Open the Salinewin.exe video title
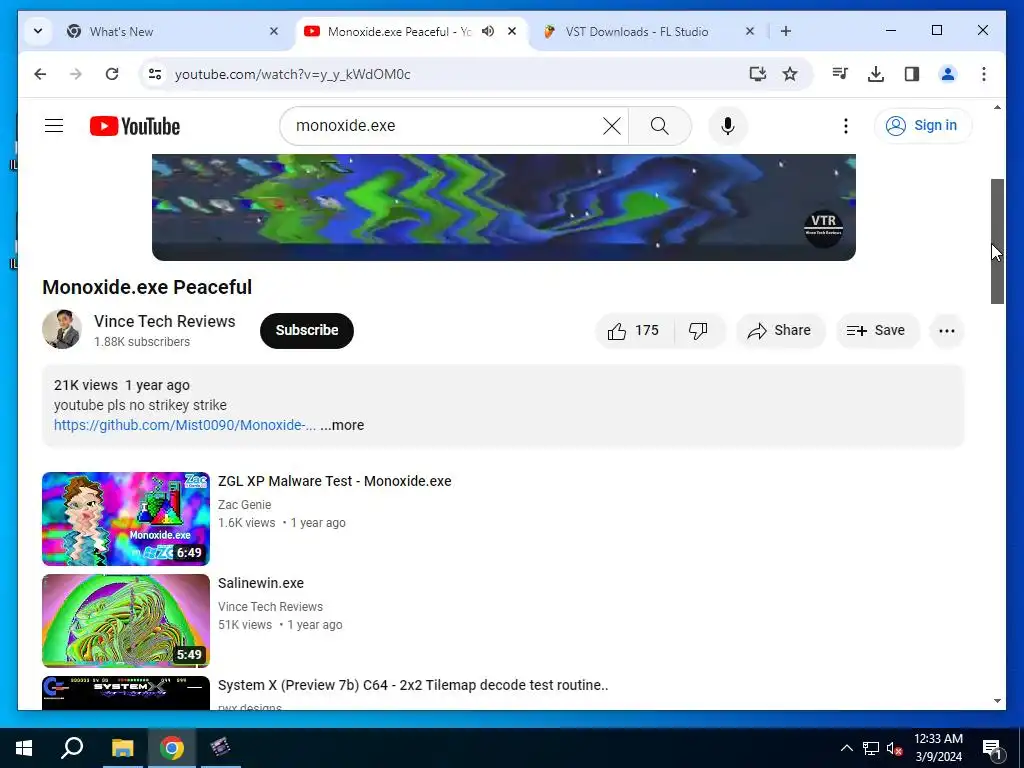Image resolution: width=1024 pixels, height=768 pixels. pyautogui.click(x=261, y=583)
